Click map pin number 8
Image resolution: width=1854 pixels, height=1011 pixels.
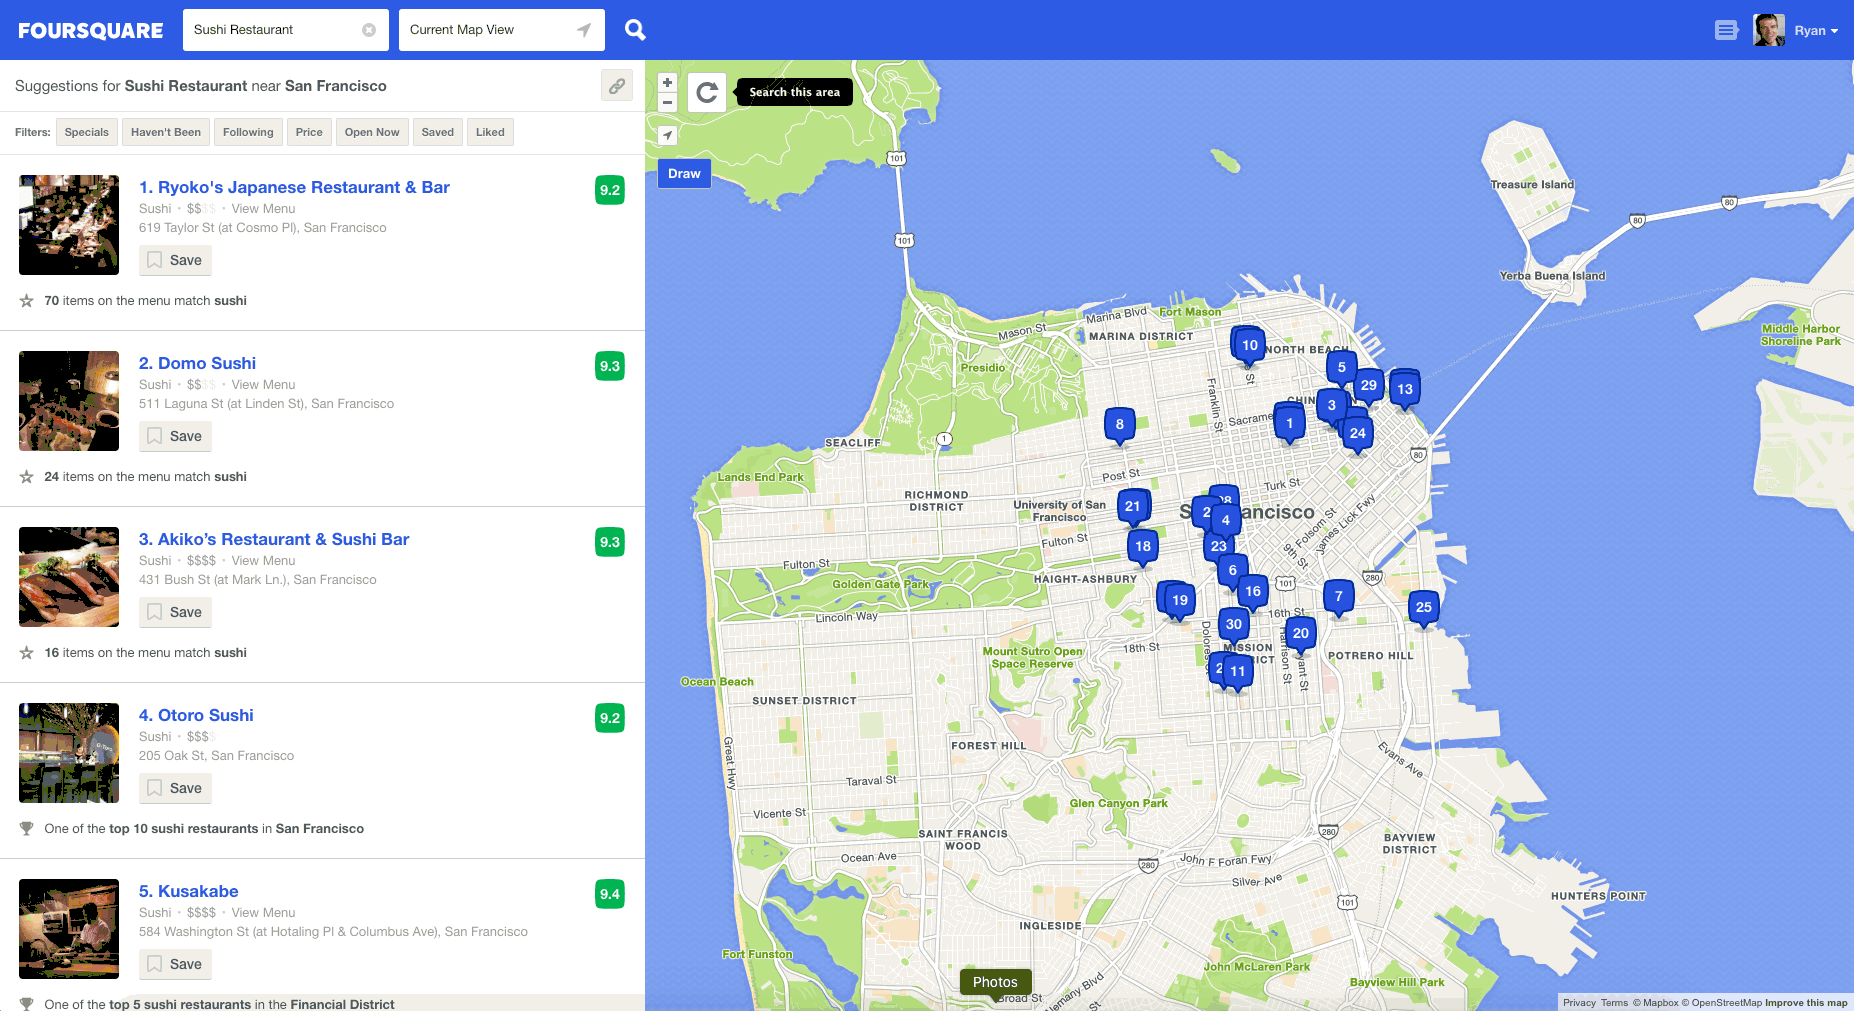coord(1119,425)
